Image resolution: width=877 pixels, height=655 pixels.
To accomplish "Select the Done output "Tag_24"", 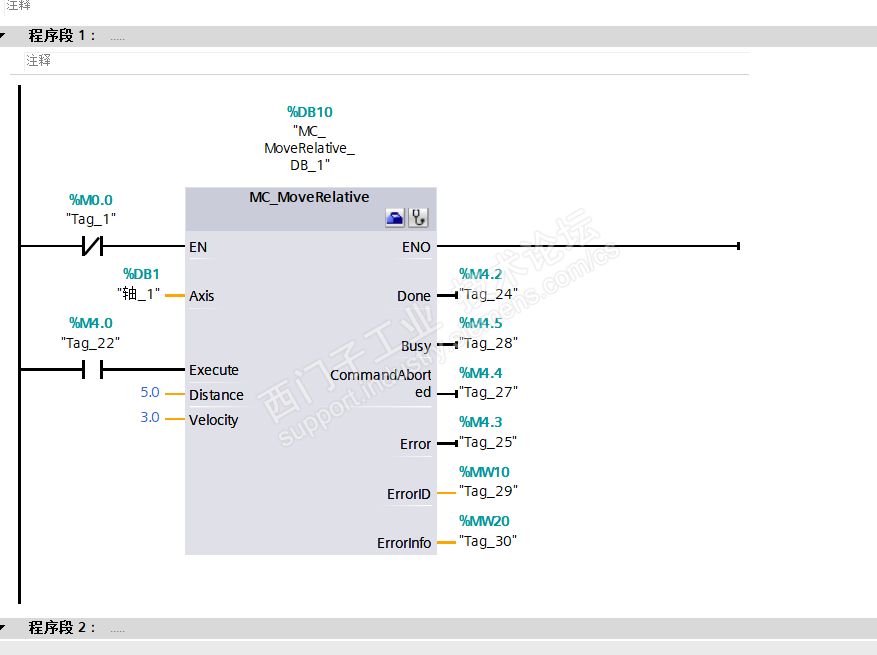I will (488, 294).
